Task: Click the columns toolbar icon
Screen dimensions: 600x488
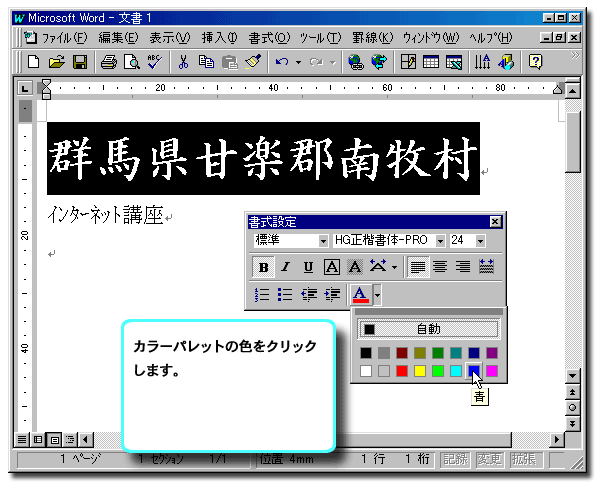Action: tap(482, 62)
